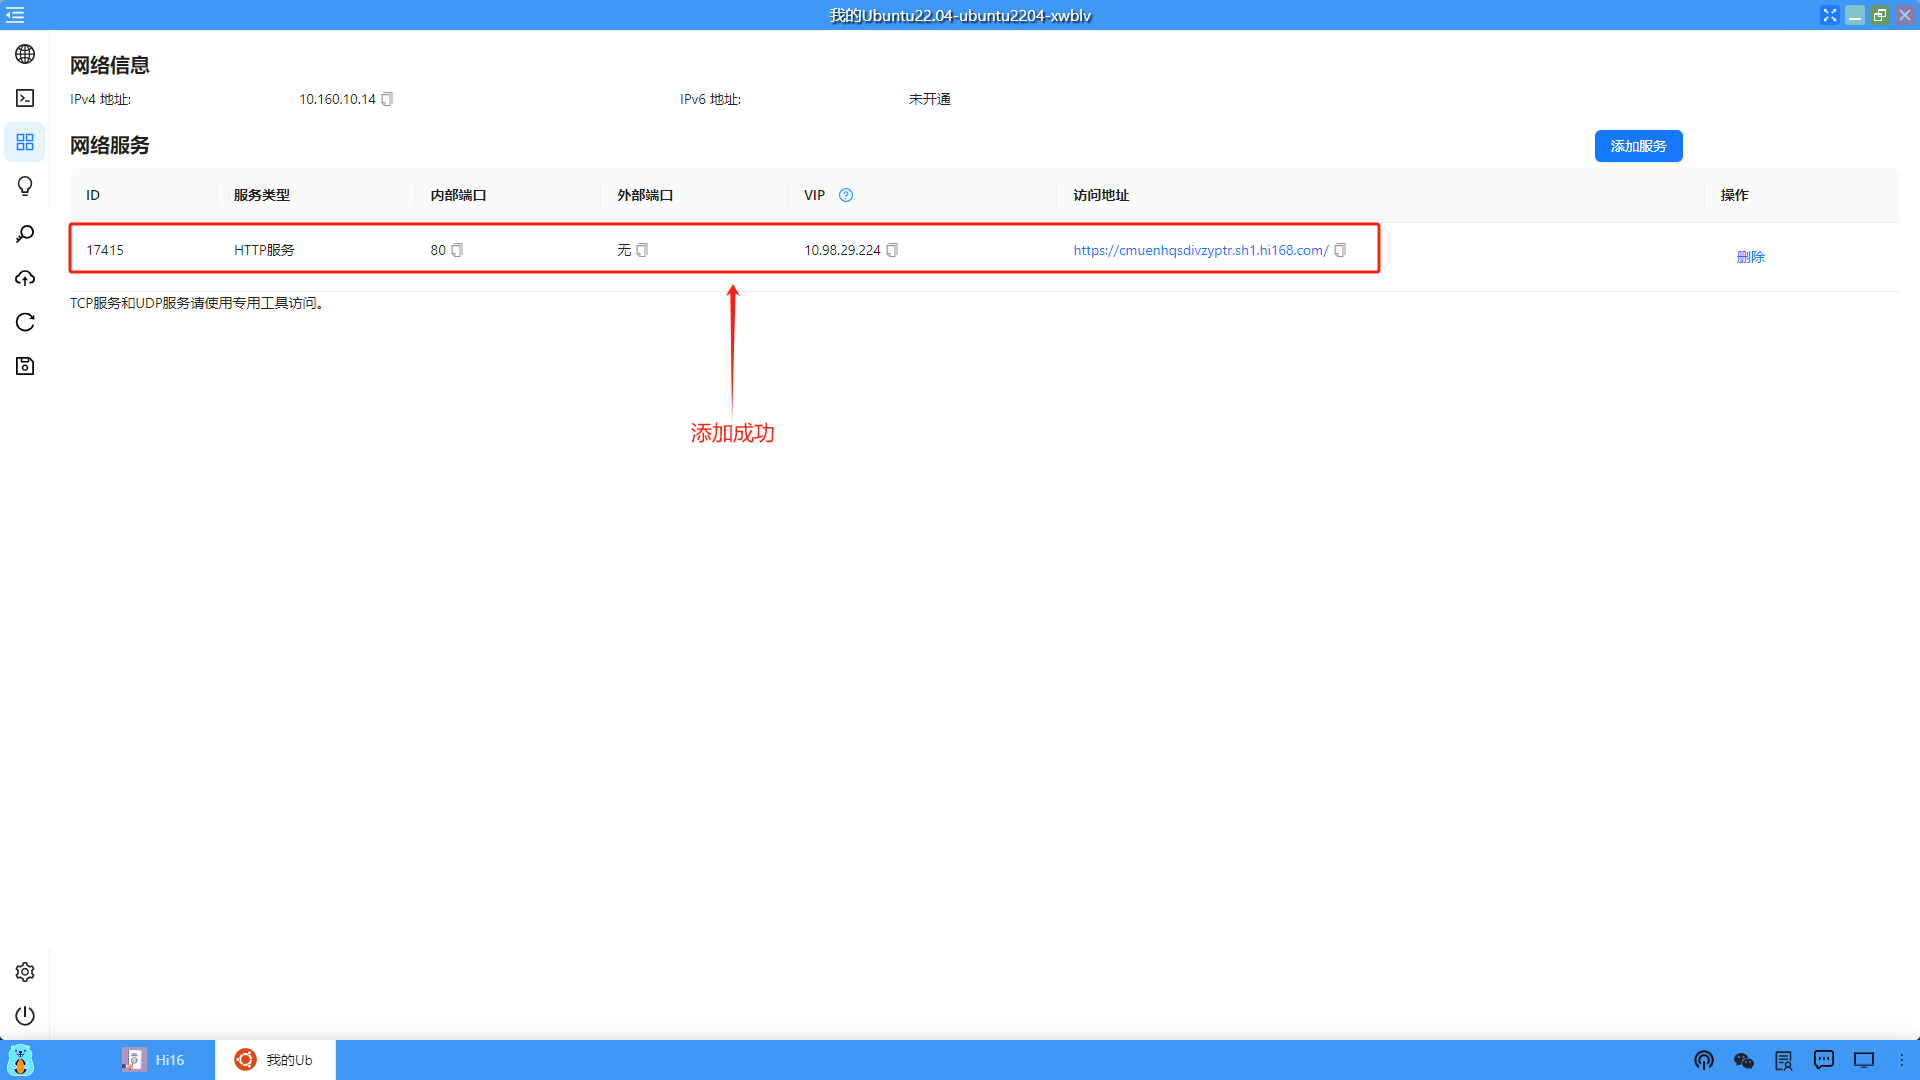The height and width of the screenshot is (1080, 1920).
Task: Toggle the sidebar with the hamburger icon
Action: pyautogui.click(x=15, y=15)
